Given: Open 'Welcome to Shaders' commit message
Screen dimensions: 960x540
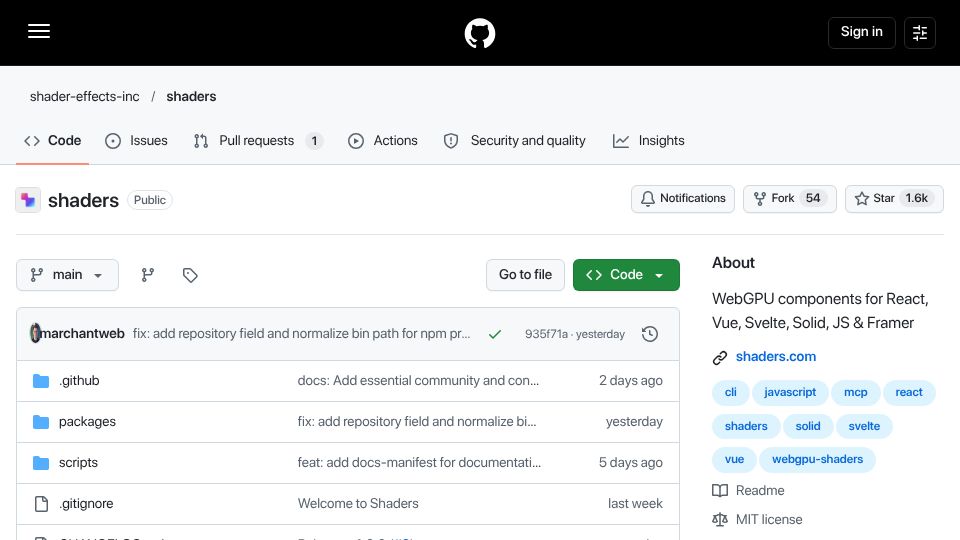Looking at the screenshot, I should coord(358,504).
